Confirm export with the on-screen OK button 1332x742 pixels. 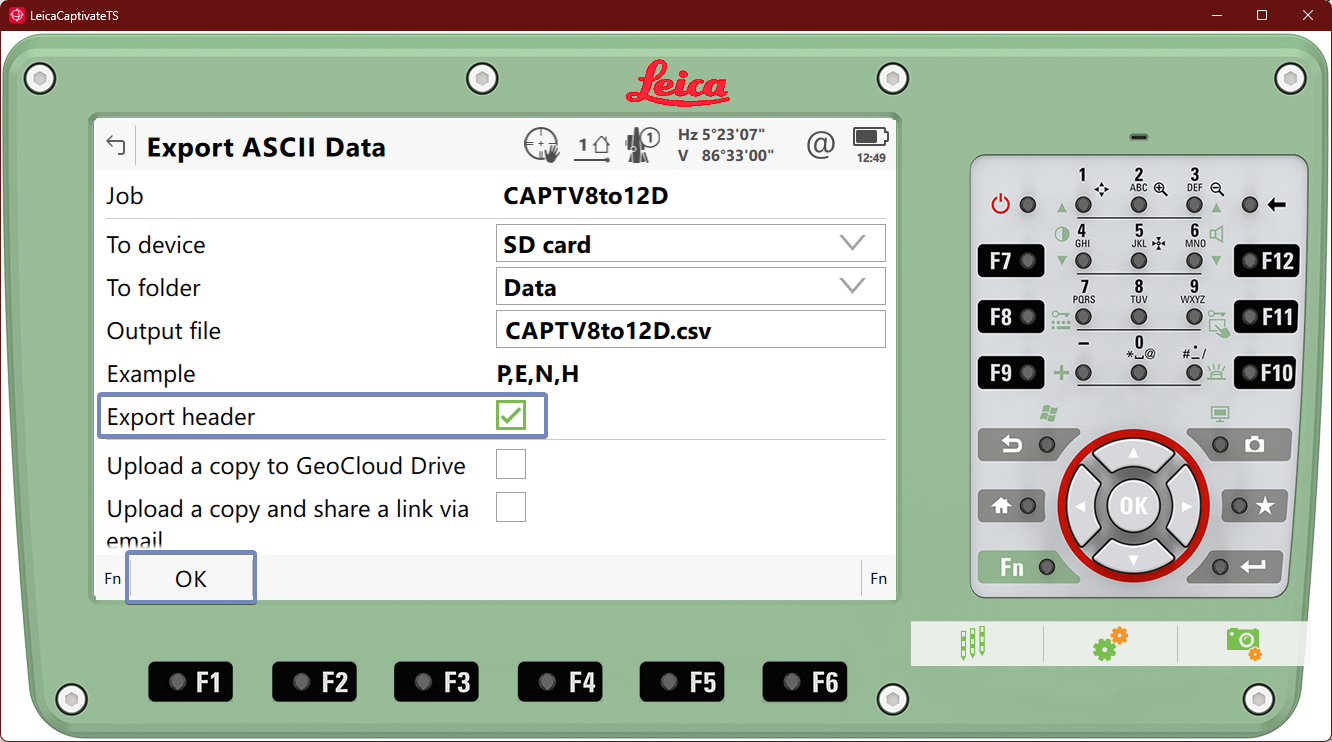[191, 578]
